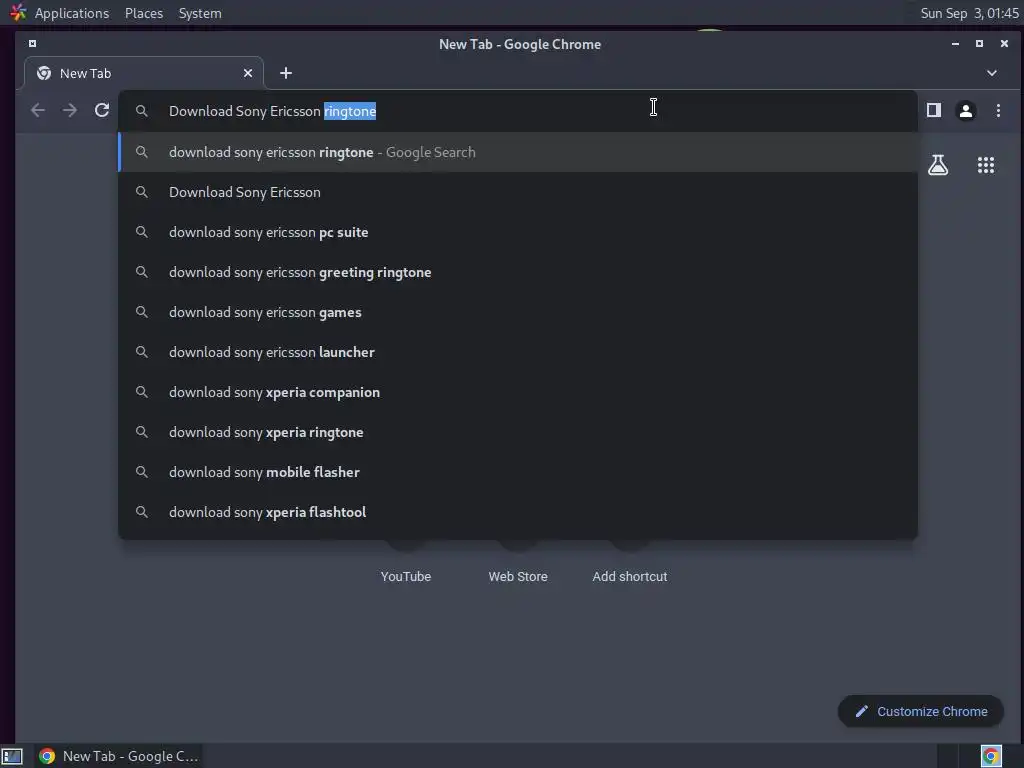The width and height of the screenshot is (1024, 768).
Task: Pick 'download sony ericsson games' suggestion
Action: [517, 312]
